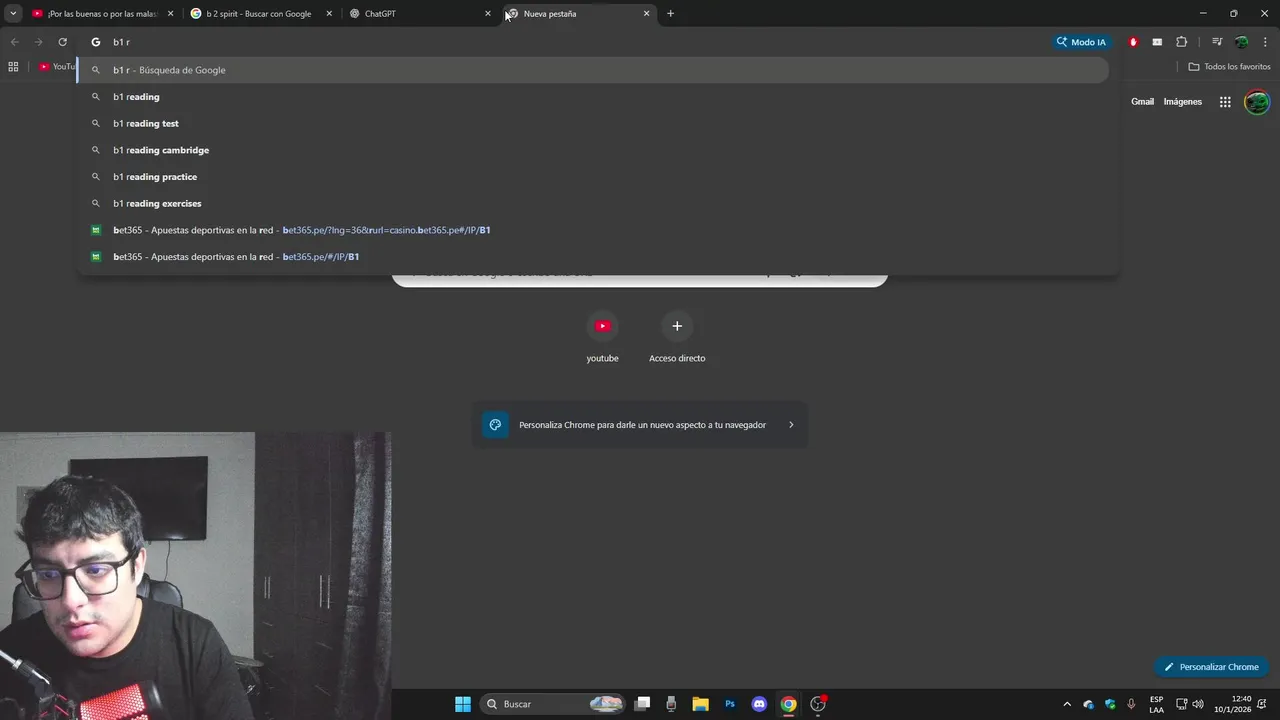Click the Acceso directo plus shortcut
The height and width of the screenshot is (720, 1280).
point(677,337)
